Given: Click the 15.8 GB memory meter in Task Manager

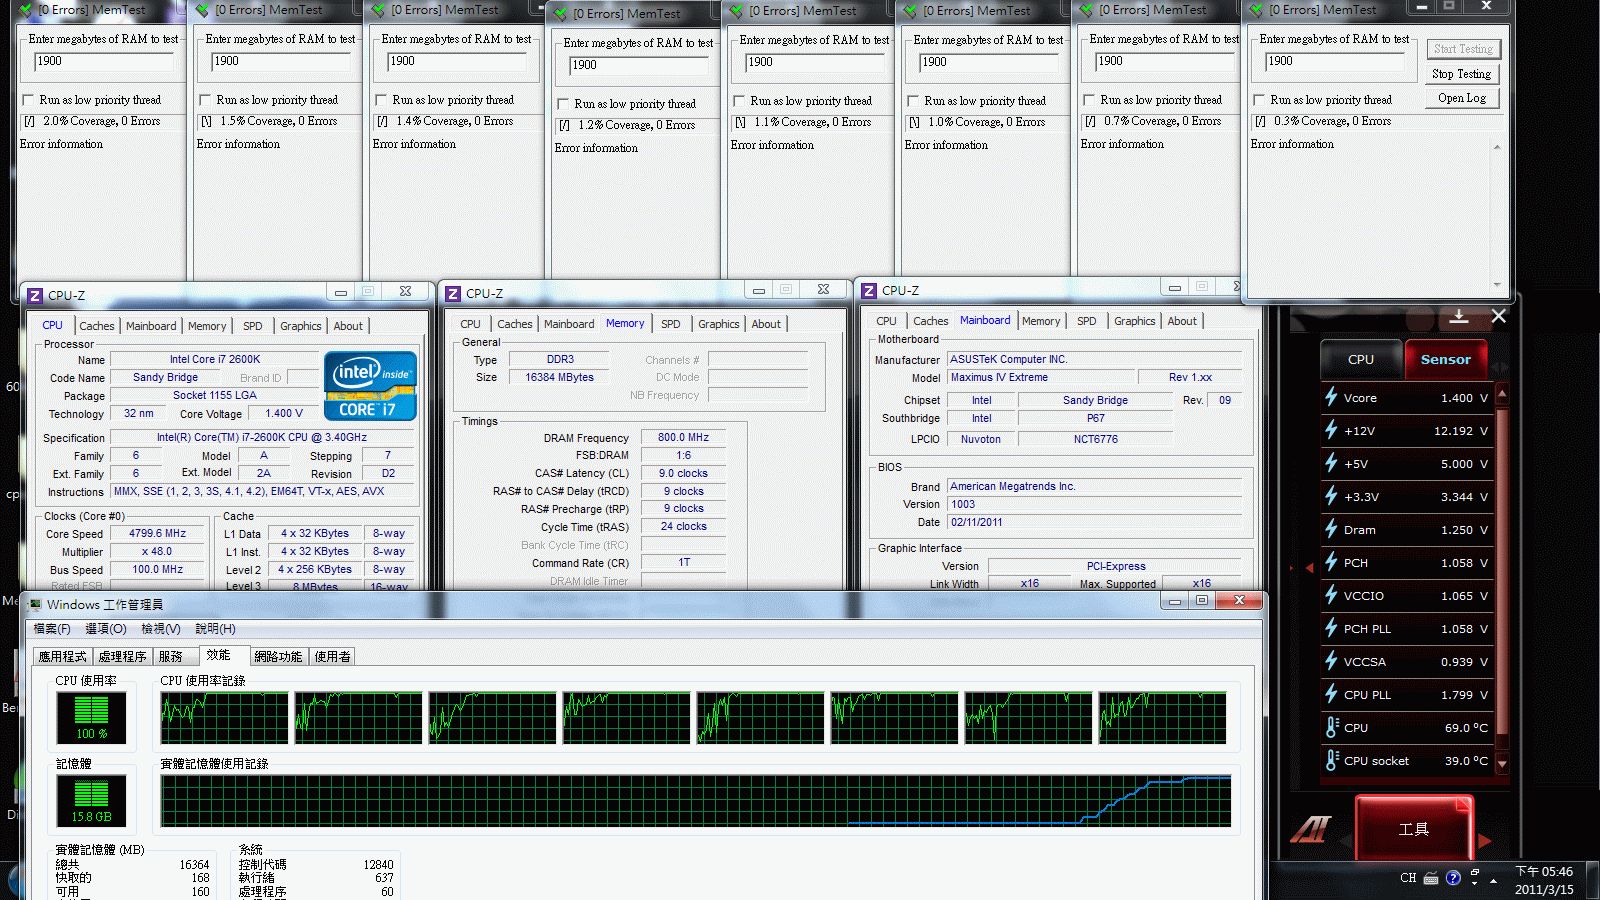Looking at the screenshot, I should pyautogui.click(x=91, y=800).
